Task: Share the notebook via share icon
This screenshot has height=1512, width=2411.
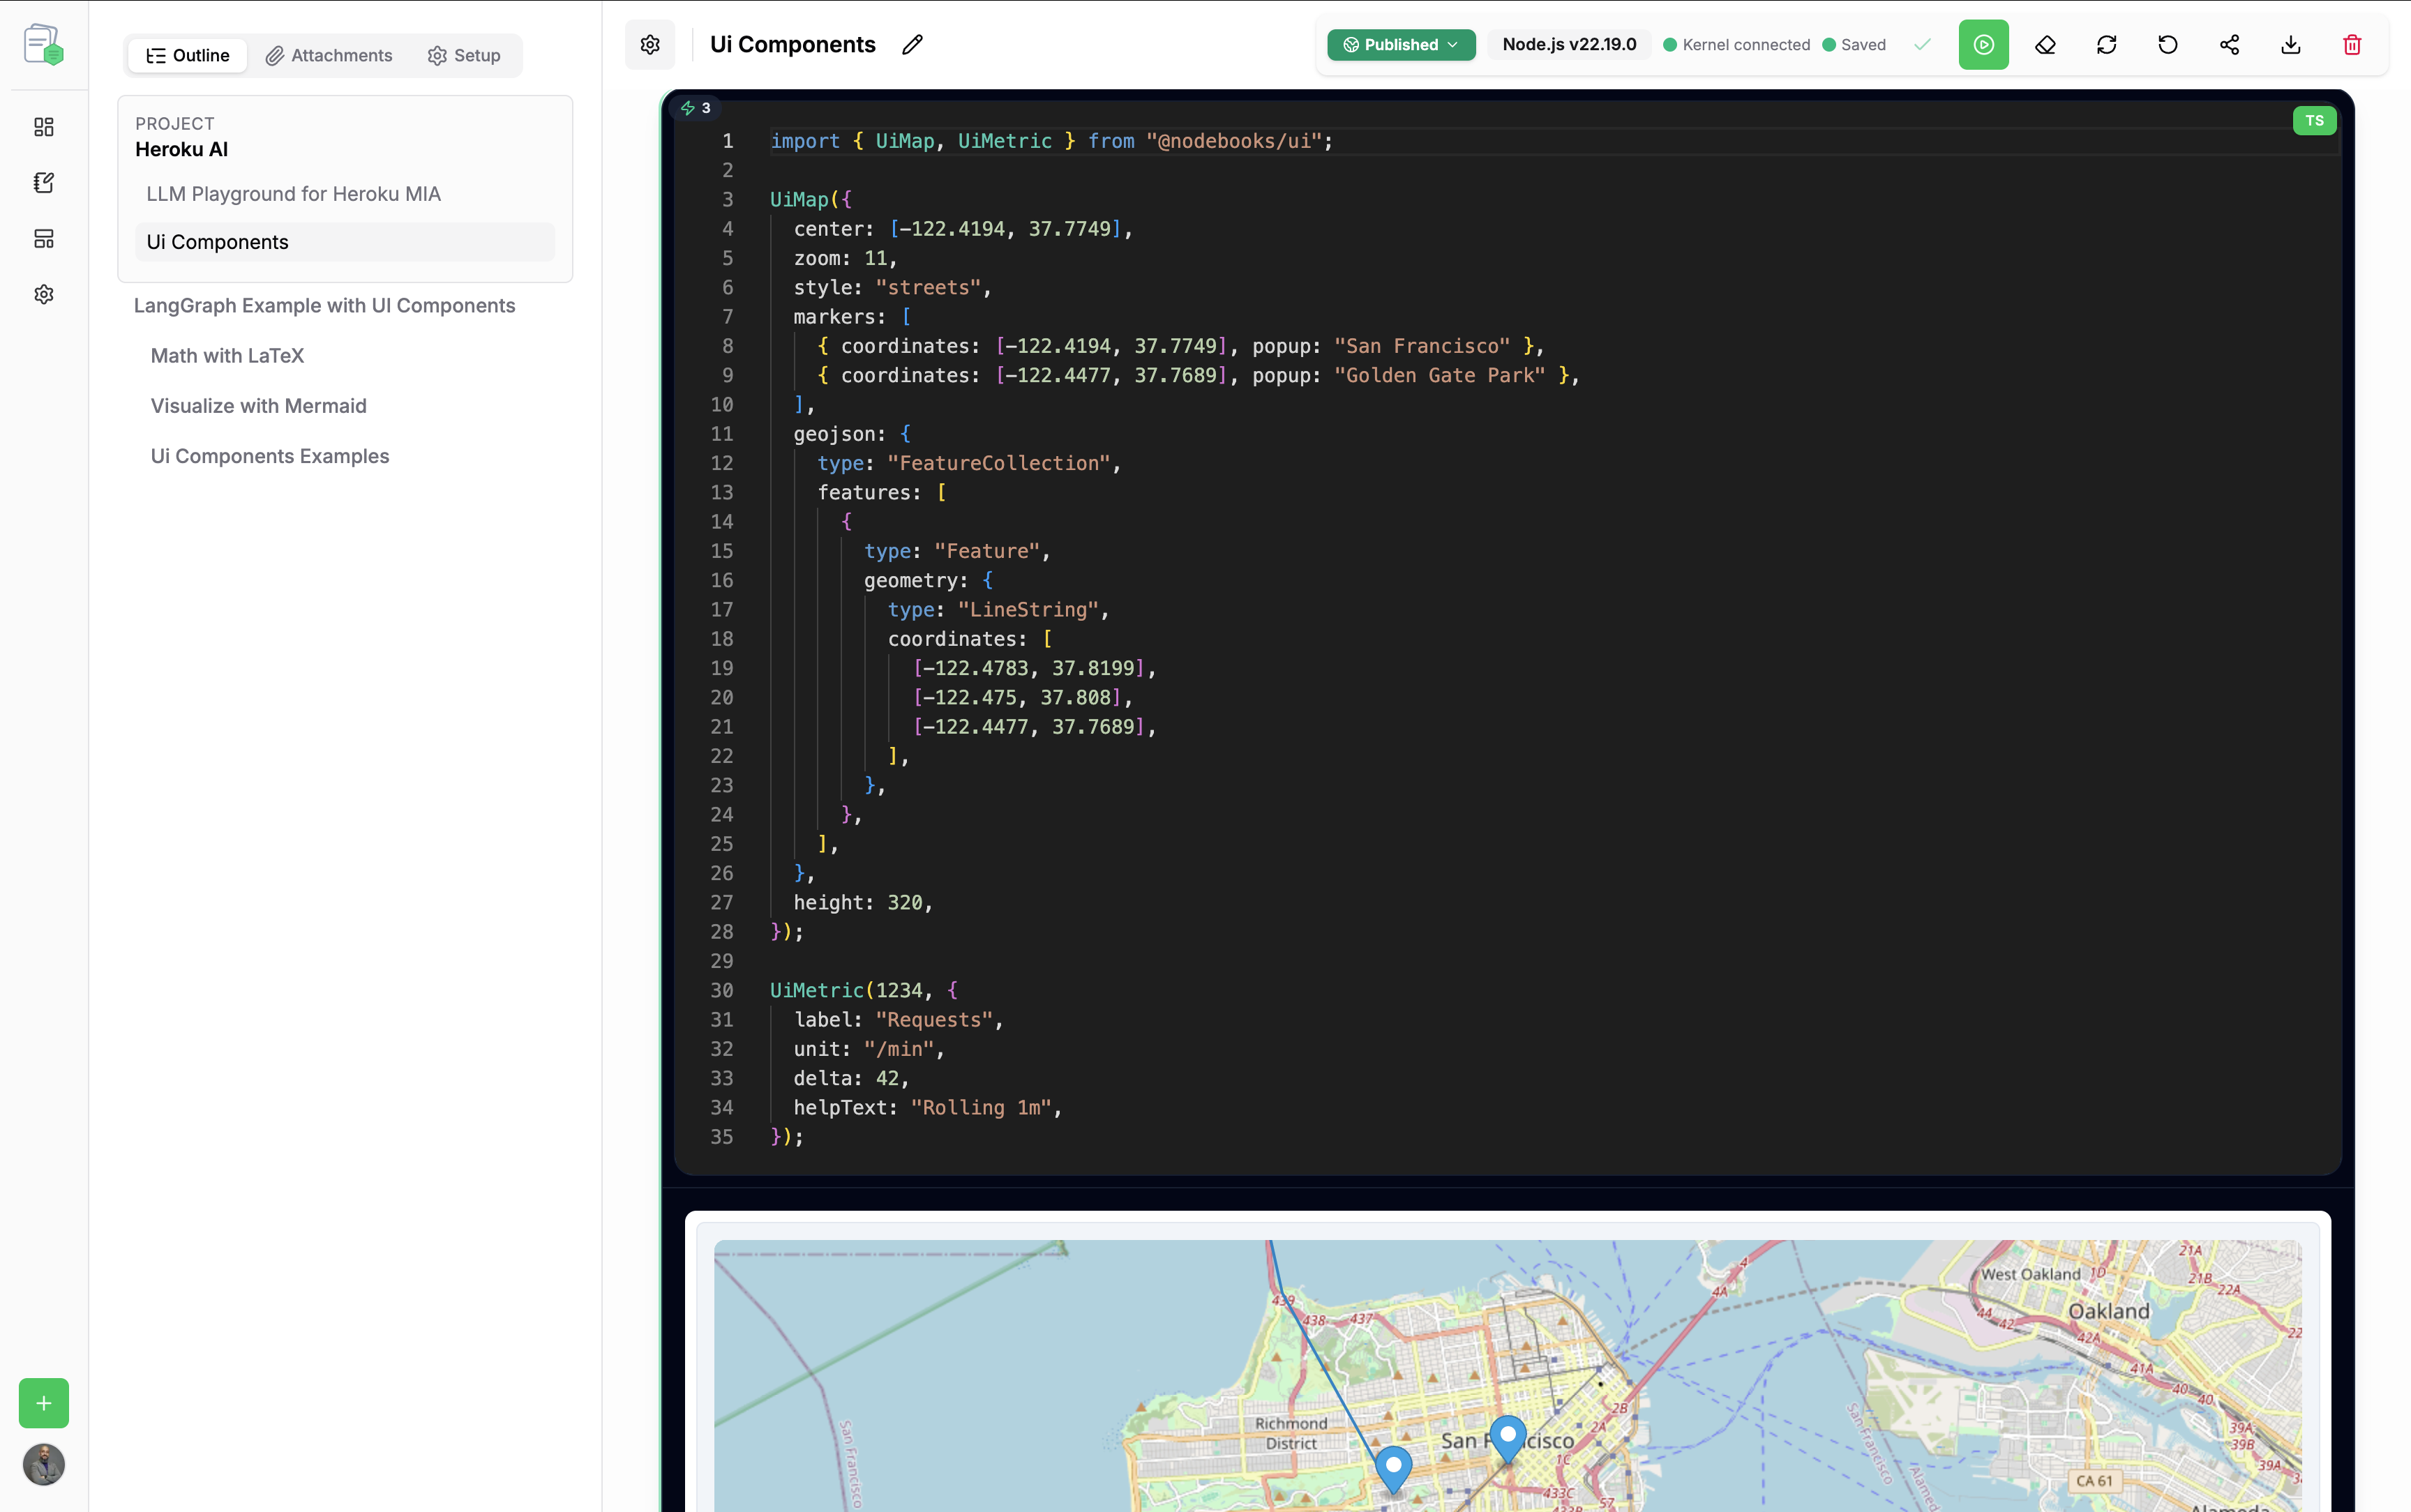Action: point(2229,44)
